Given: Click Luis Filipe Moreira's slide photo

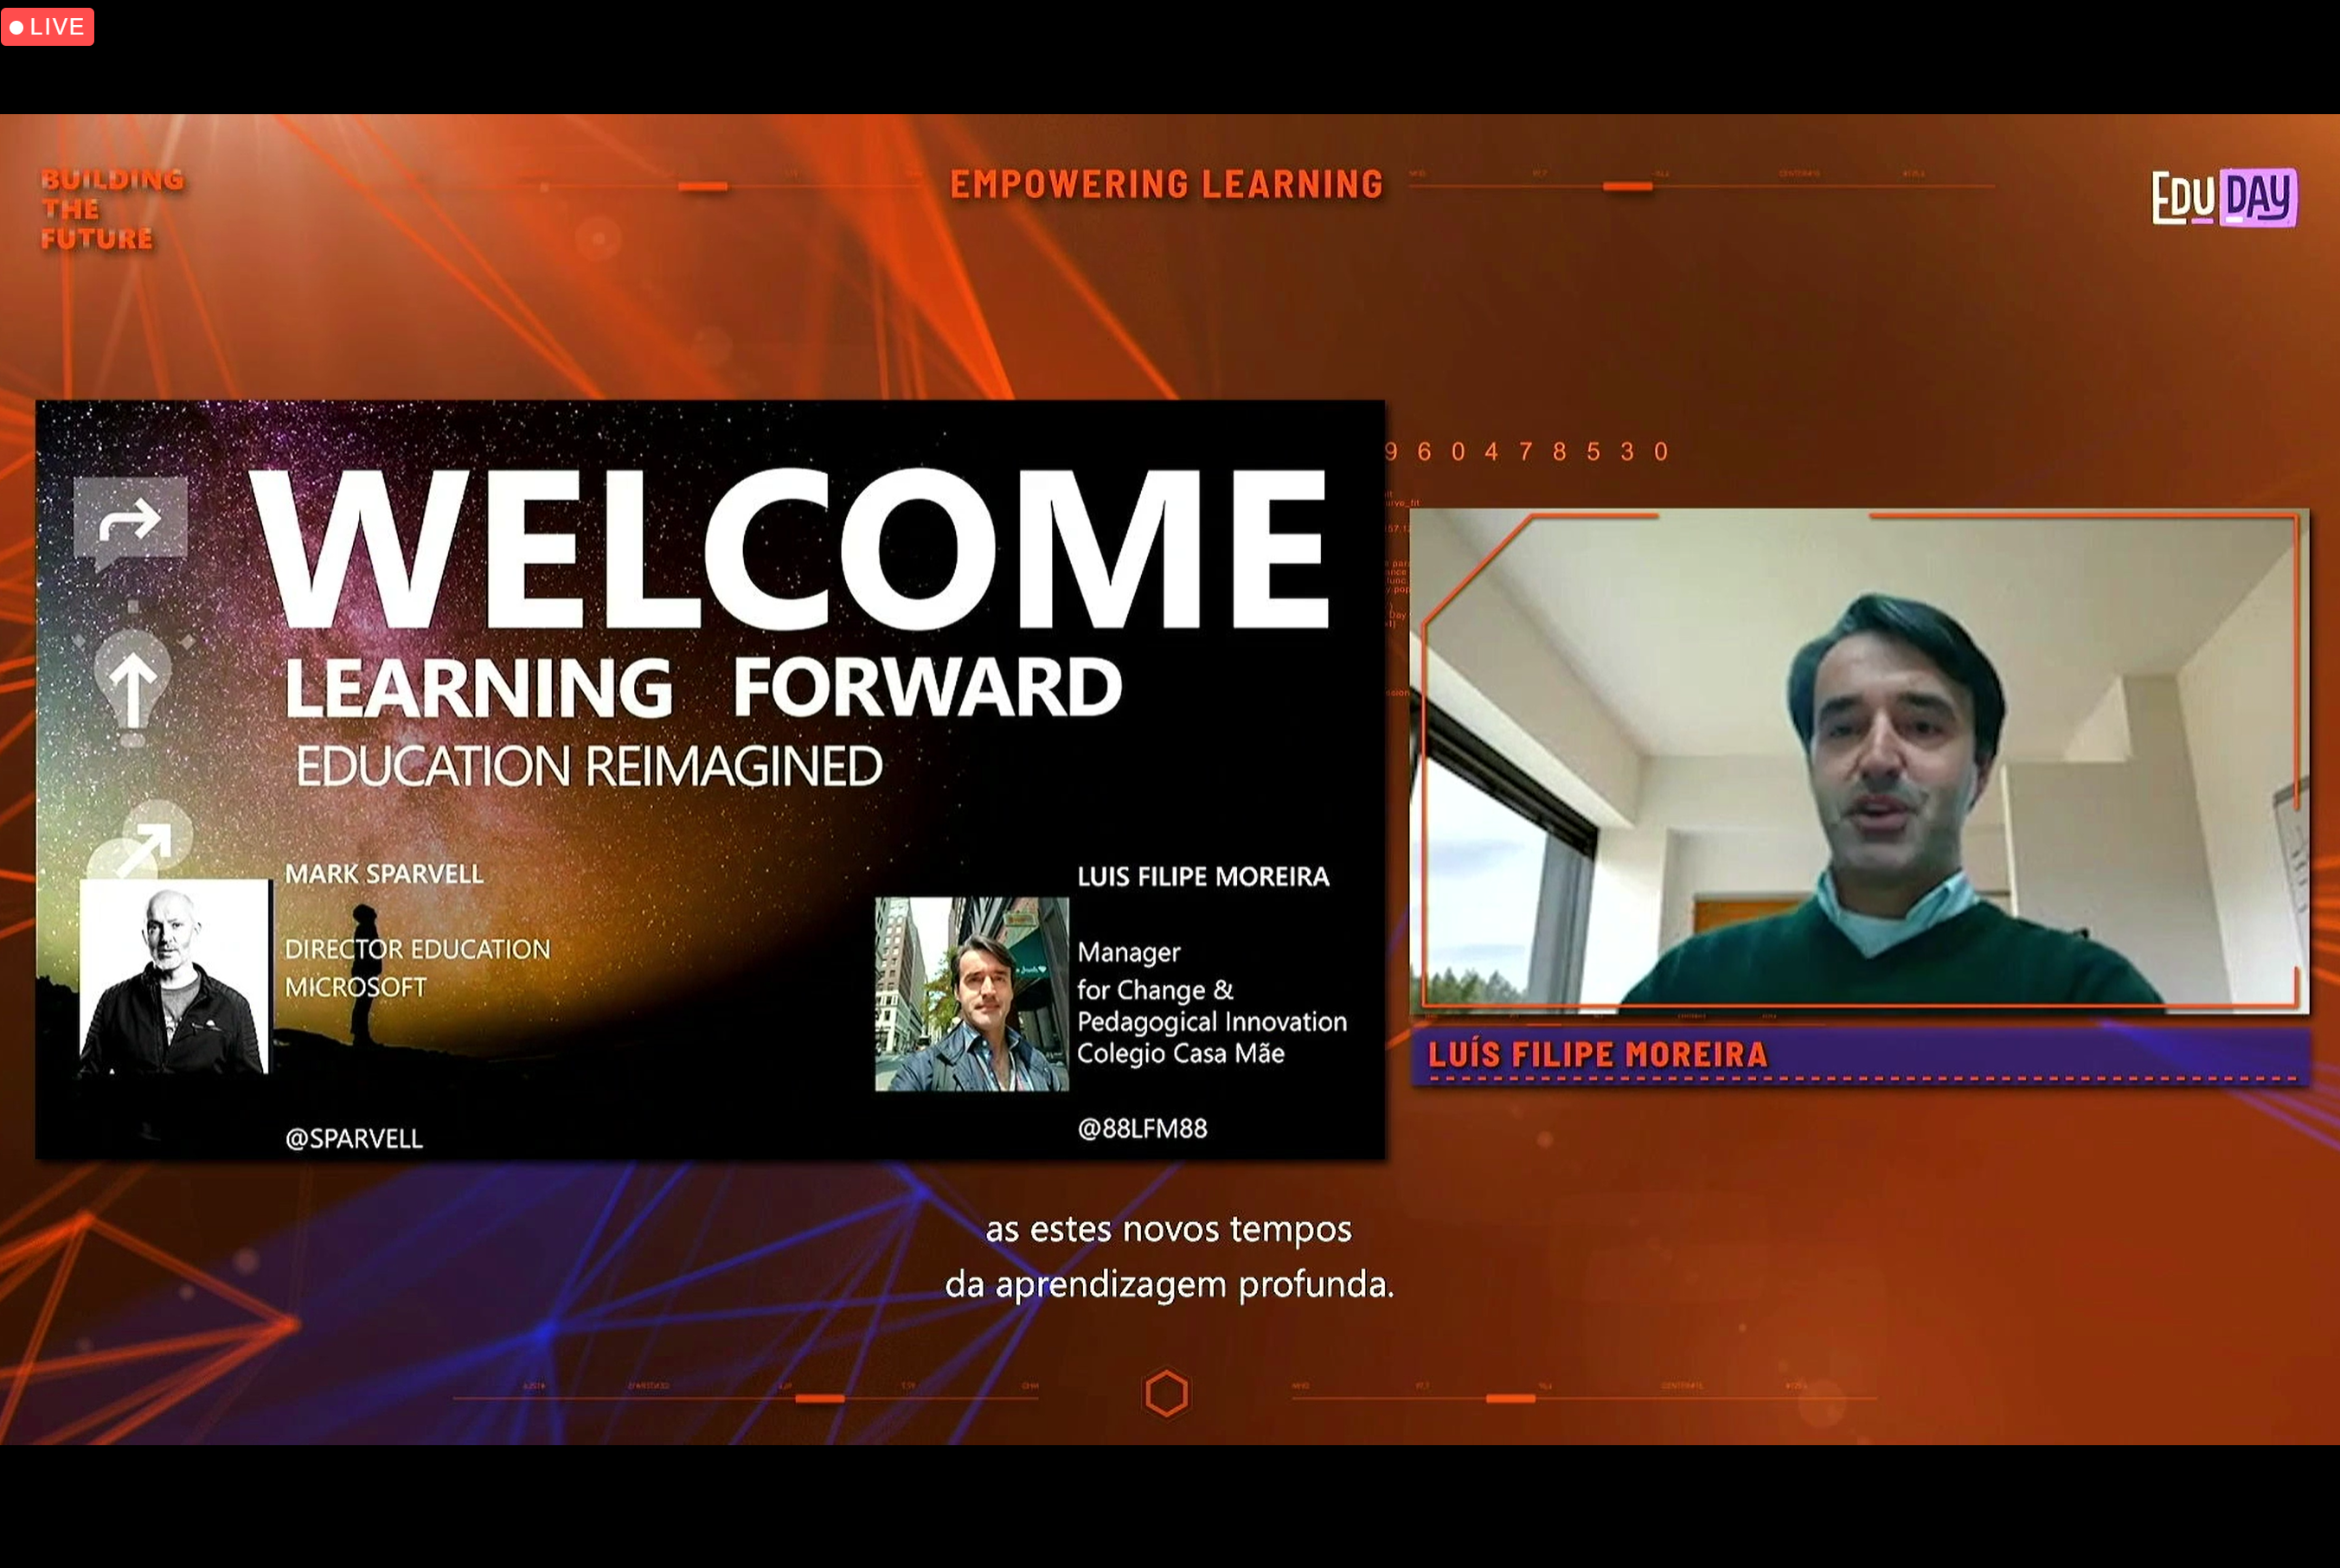Looking at the screenshot, I should pos(971,993).
